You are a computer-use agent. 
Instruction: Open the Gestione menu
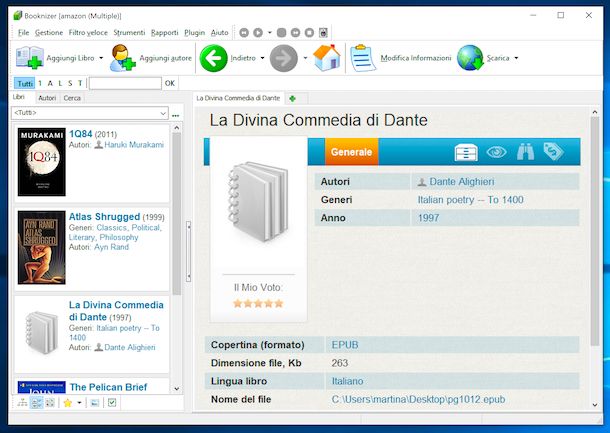click(49, 33)
